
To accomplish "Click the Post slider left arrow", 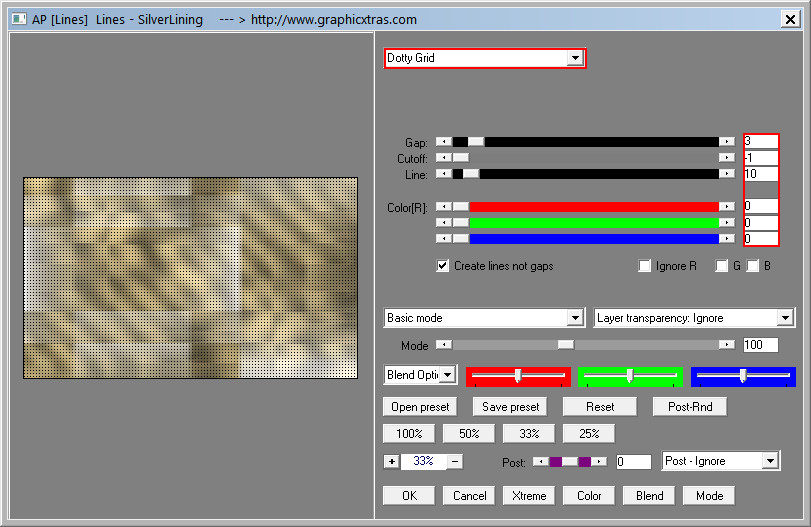I will coord(540,461).
